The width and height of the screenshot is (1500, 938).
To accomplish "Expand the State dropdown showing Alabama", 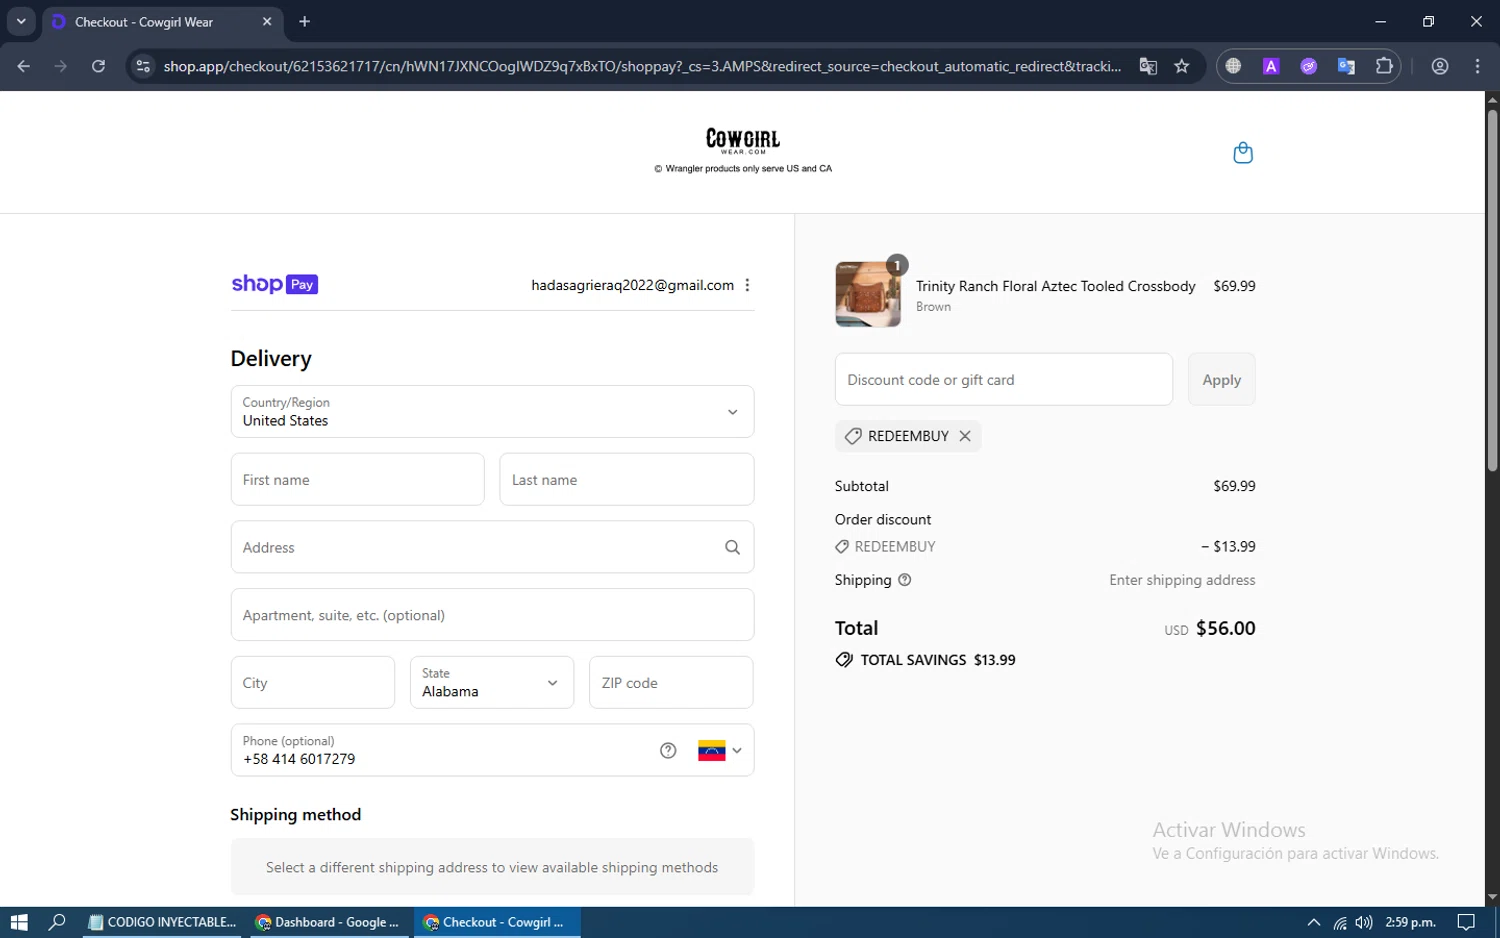I will pos(492,682).
